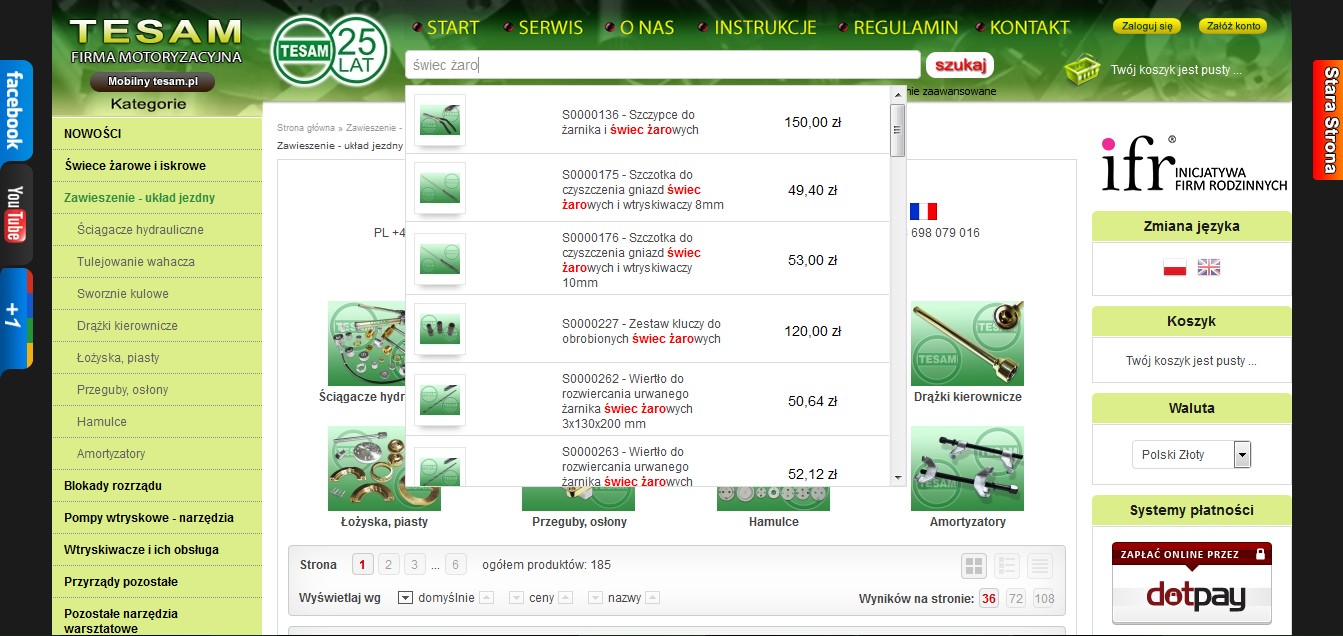Open the KONTAKT menu item
The image size is (1343, 636).
pyautogui.click(x=1029, y=28)
